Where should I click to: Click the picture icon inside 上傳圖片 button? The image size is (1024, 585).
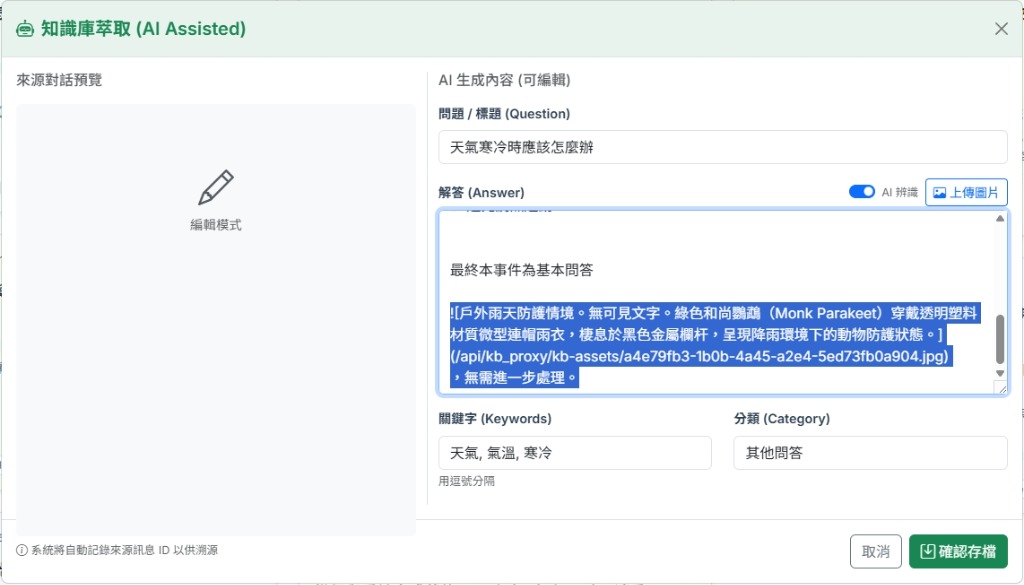pyautogui.click(x=938, y=191)
